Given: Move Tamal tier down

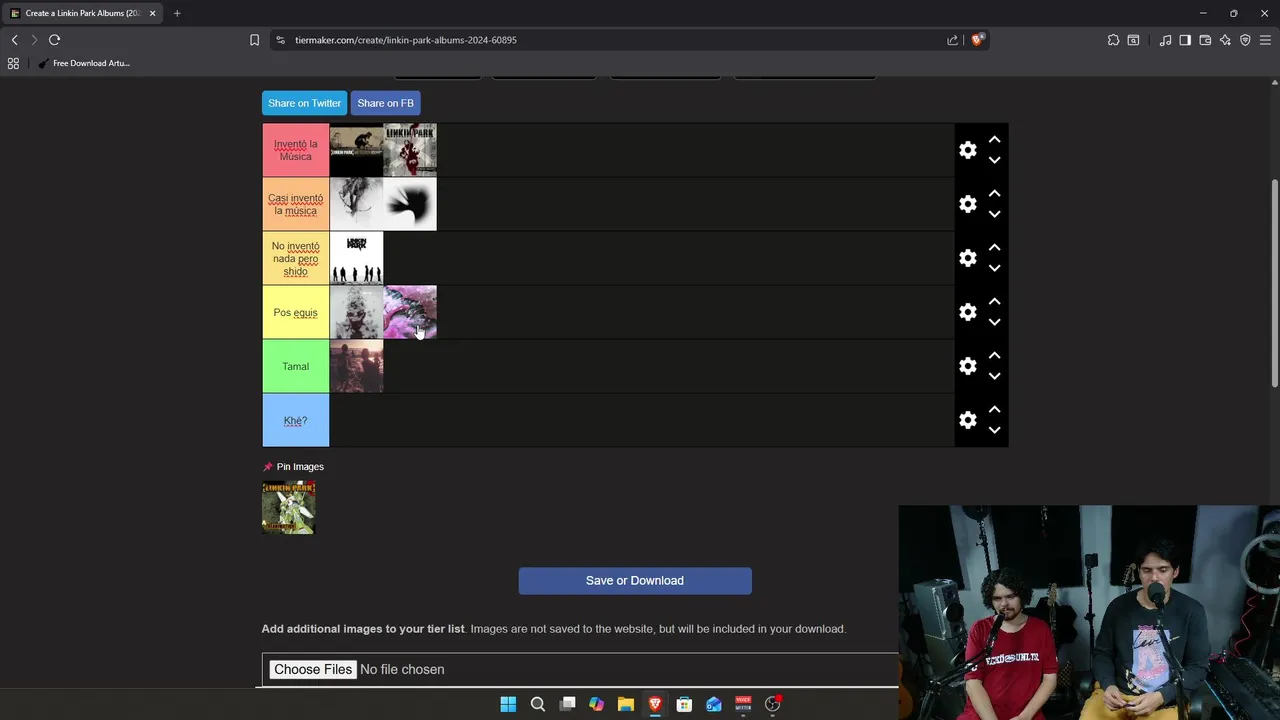Looking at the screenshot, I should point(994,376).
